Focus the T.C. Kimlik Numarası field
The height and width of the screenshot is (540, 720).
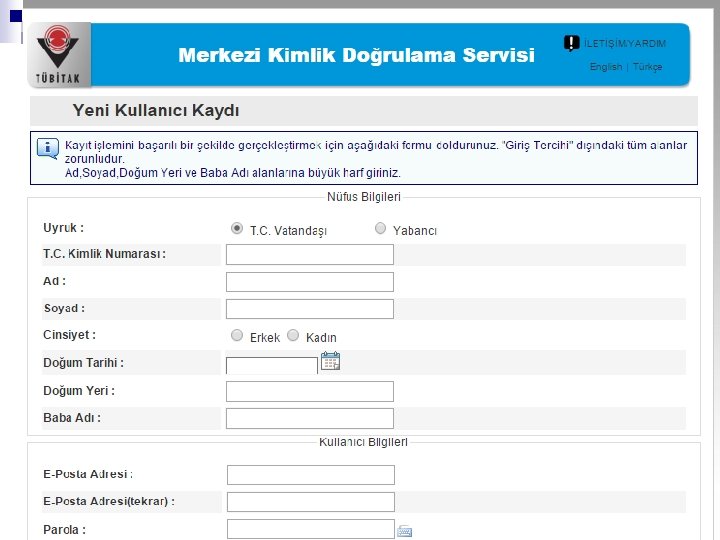pos(309,254)
